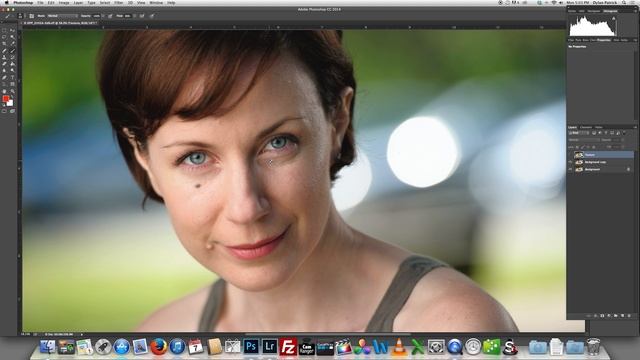This screenshot has height=360, width=640.
Task: Select the locked Background layer
Action: pyautogui.click(x=601, y=169)
